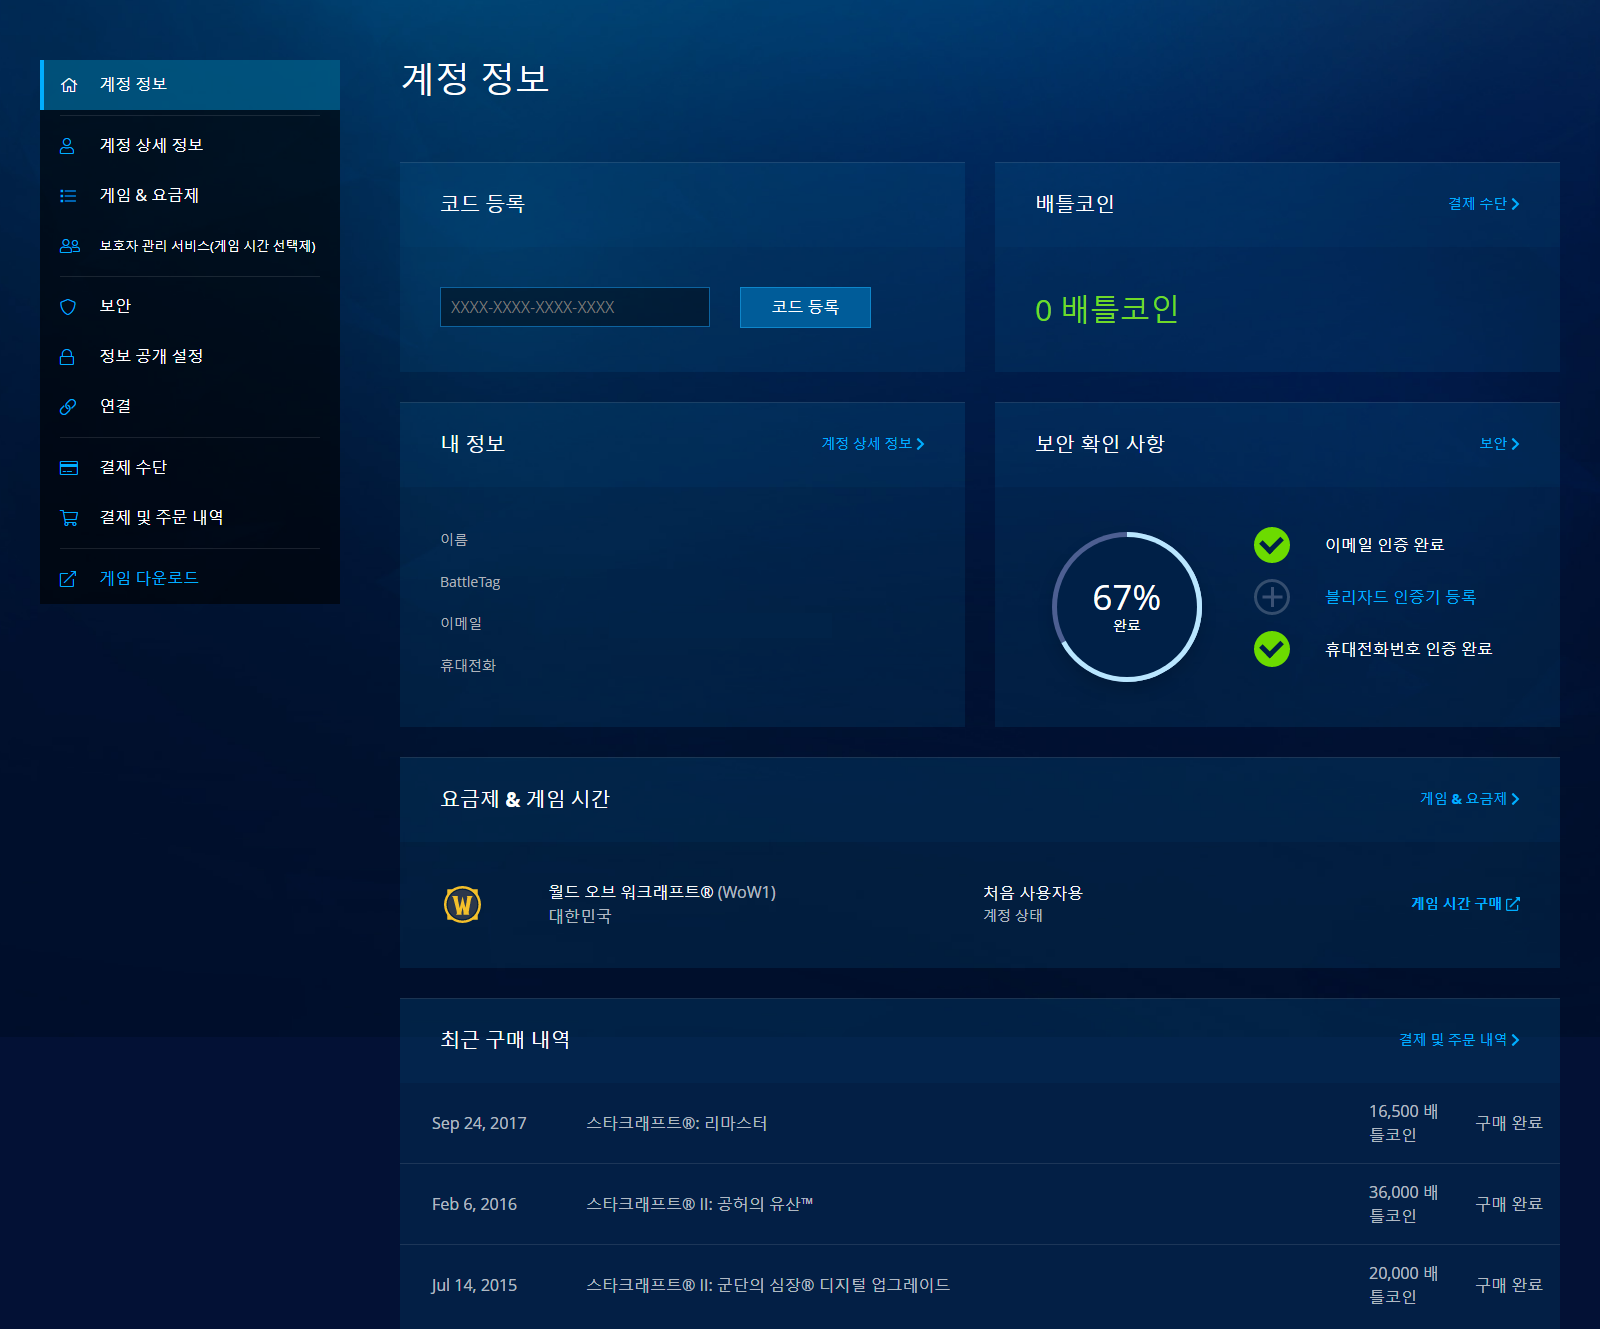The width and height of the screenshot is (1600, 1329).
Task: Click the 휴대전화번호 인증 완료 status label
Action: (x=1409, y=649)
